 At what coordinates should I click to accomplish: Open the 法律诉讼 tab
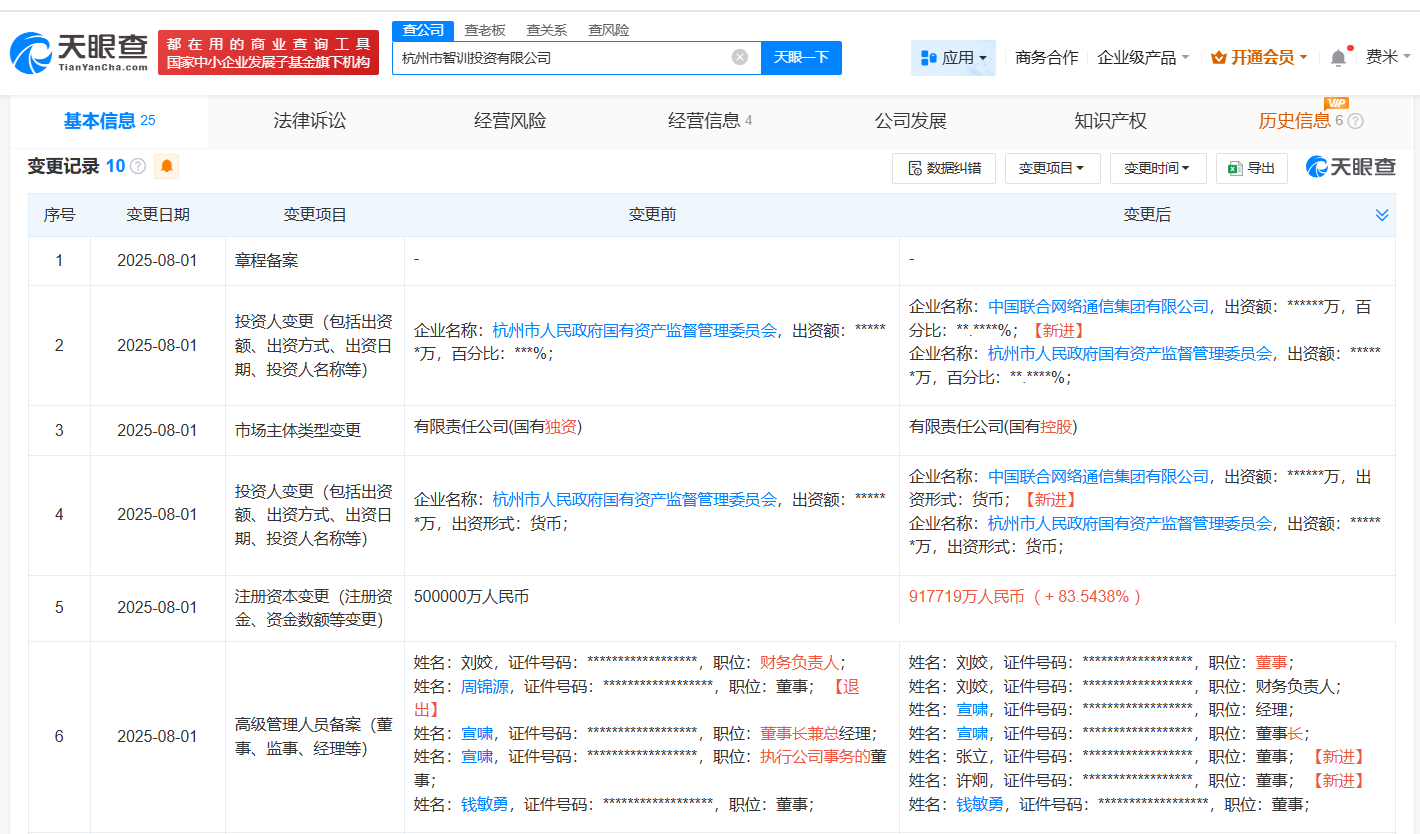point(310,121)
